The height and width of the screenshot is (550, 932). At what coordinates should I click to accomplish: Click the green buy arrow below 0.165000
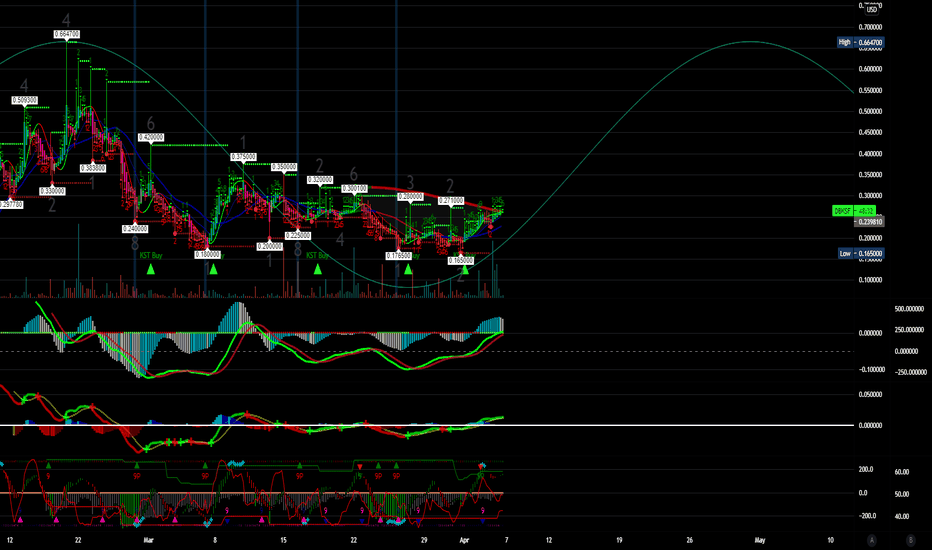465,270
